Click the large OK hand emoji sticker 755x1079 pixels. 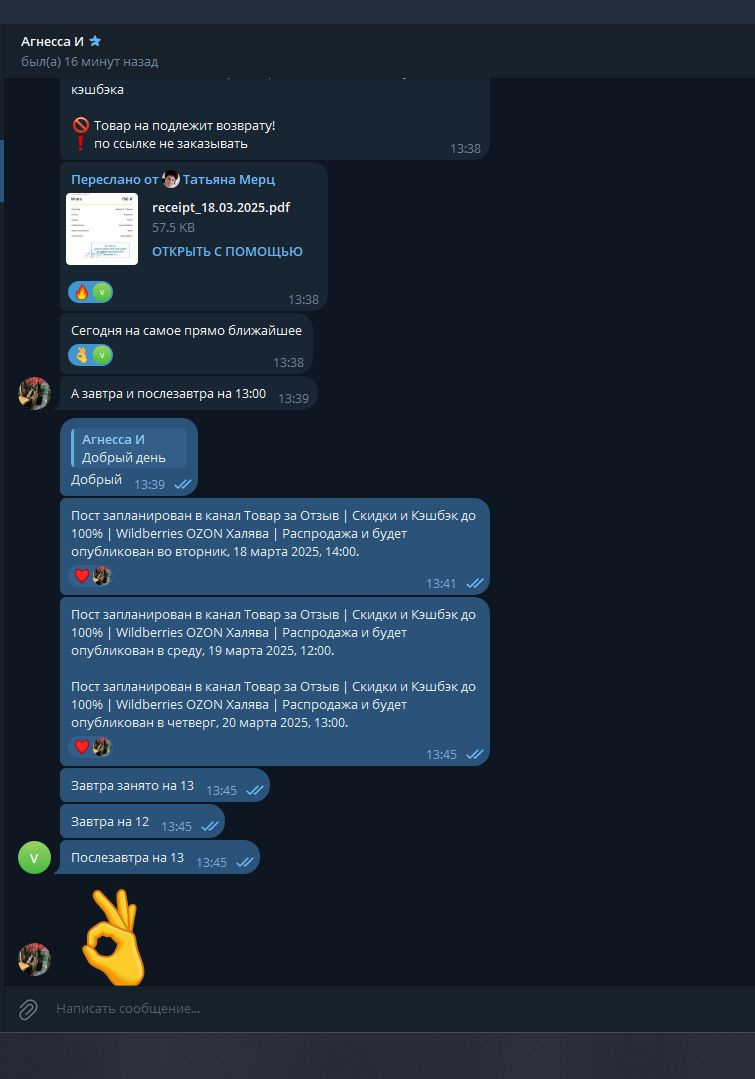coord(114,937)
